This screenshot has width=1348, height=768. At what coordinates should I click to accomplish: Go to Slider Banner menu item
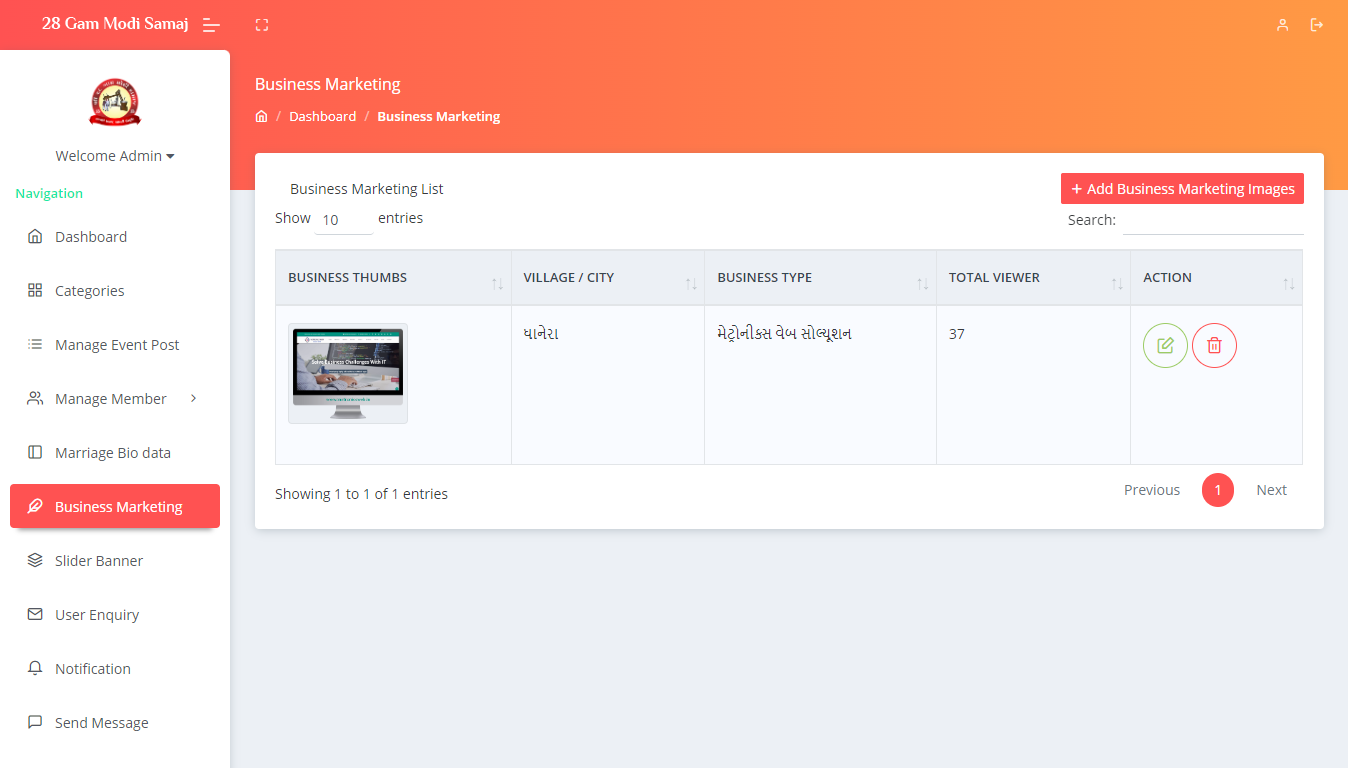99,561
